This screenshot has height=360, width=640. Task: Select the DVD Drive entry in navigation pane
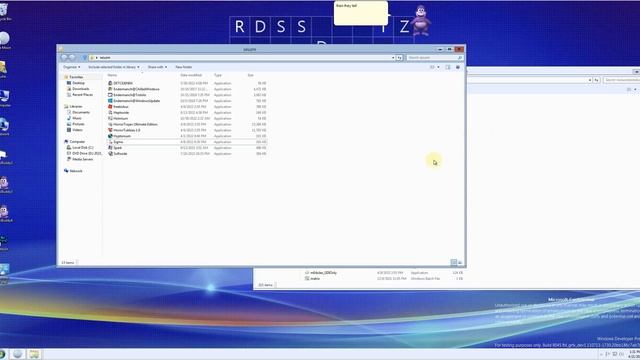[87, 153]
